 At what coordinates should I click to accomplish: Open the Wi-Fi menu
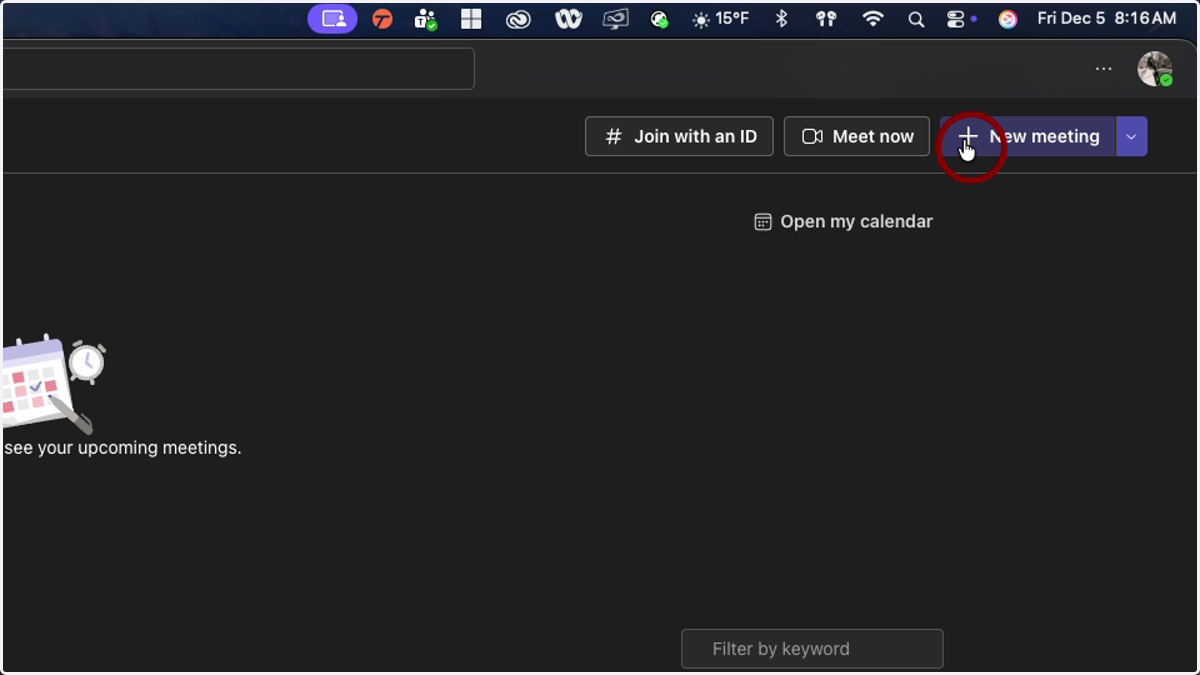(x=873, y=19)
